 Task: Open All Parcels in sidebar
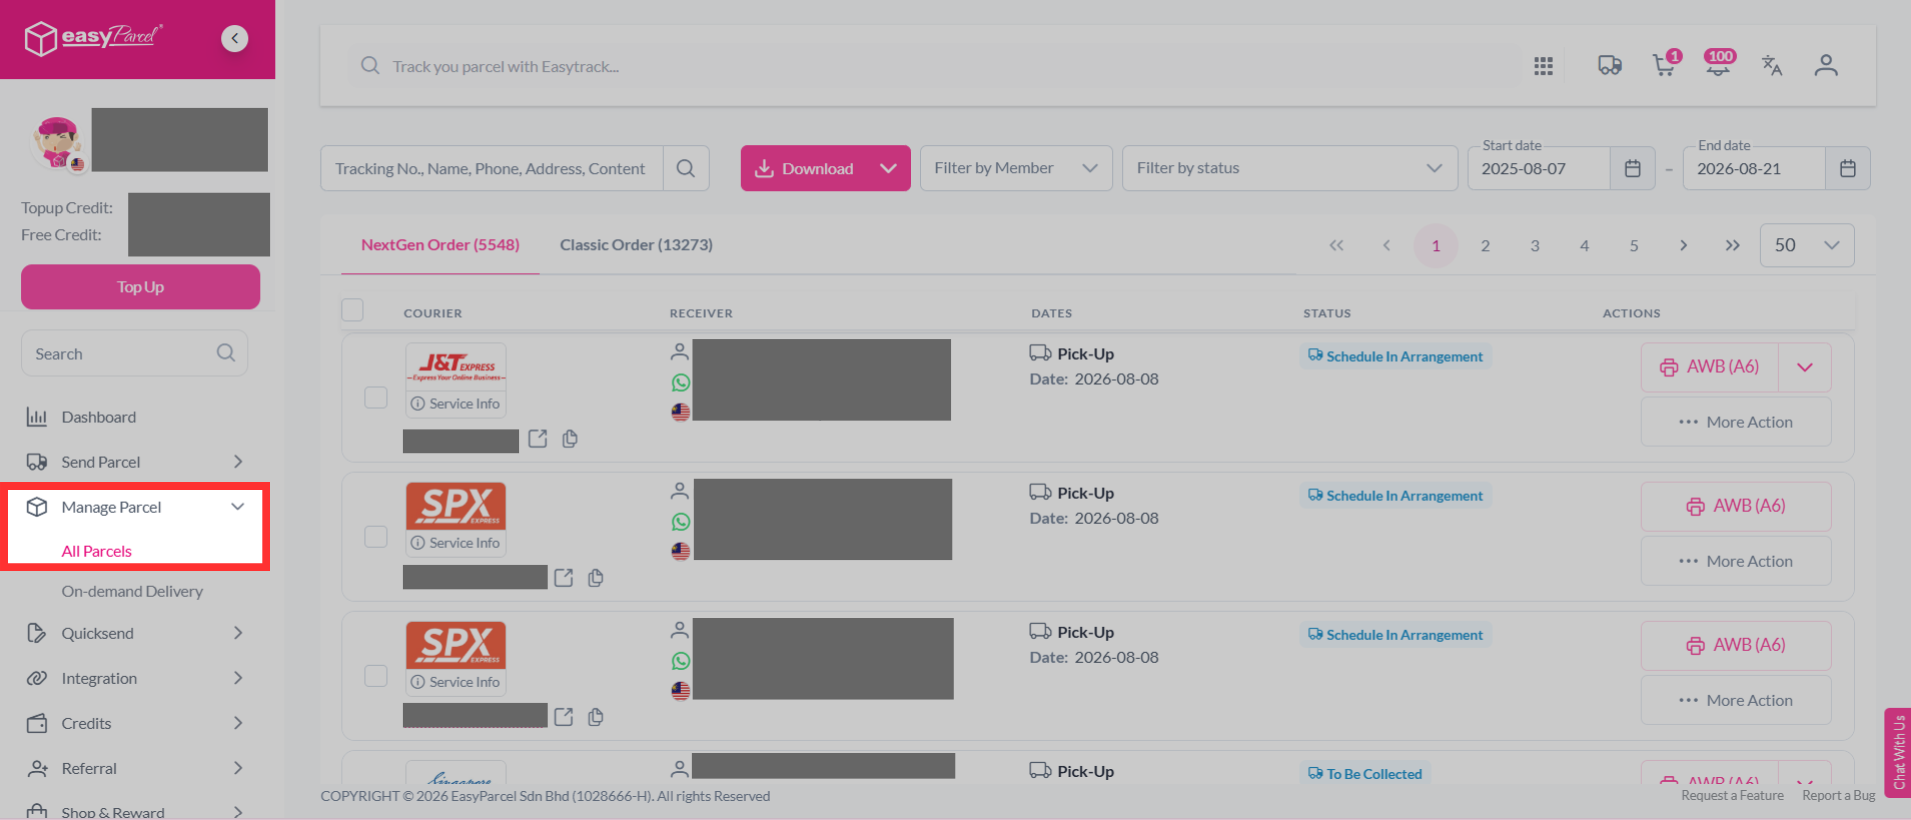97,551
